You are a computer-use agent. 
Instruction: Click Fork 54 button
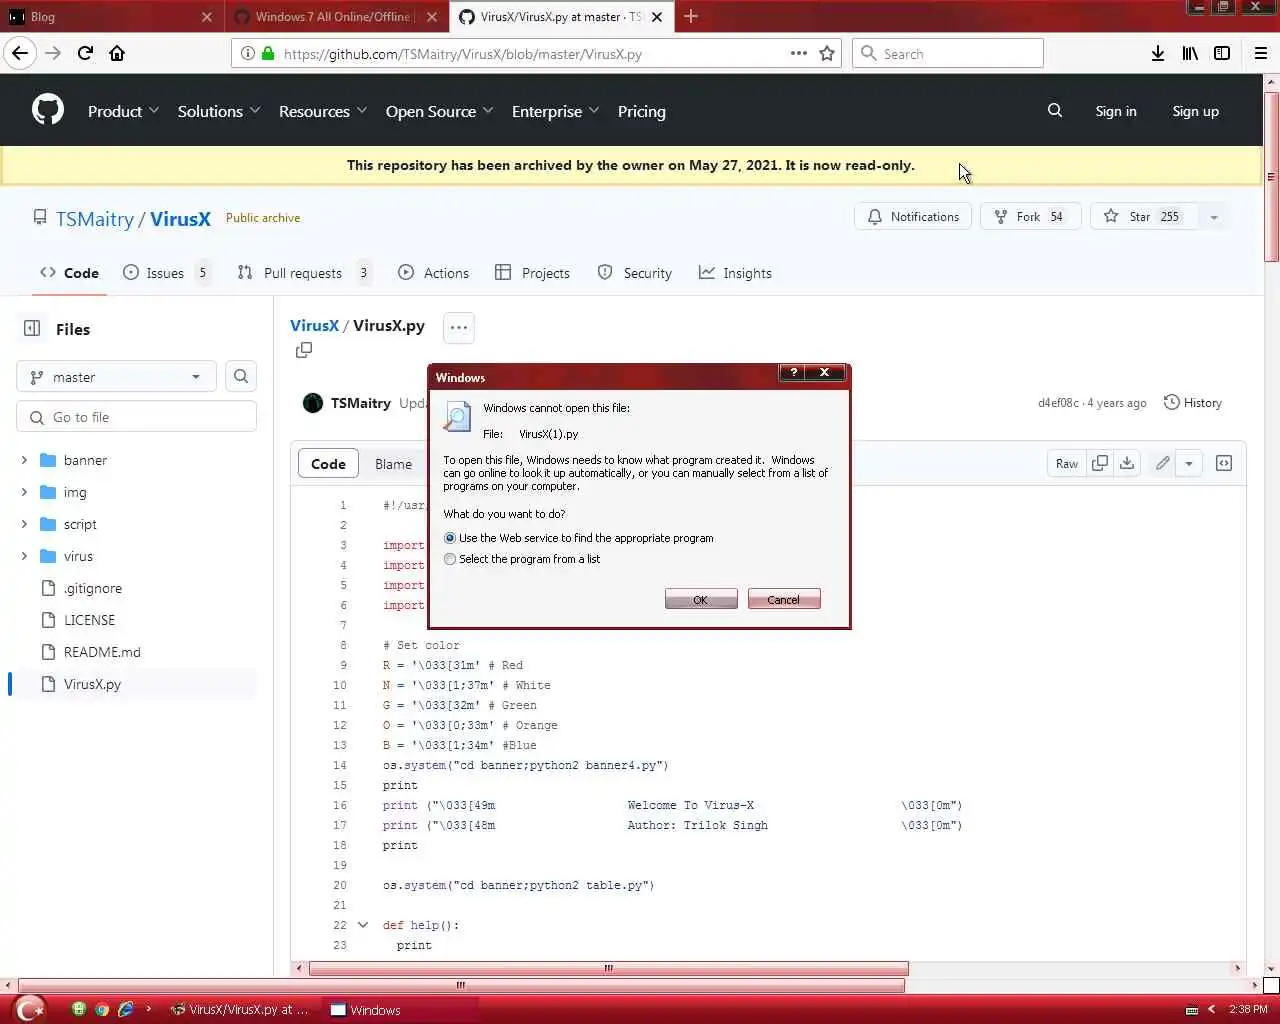[x=1030, y=216]
